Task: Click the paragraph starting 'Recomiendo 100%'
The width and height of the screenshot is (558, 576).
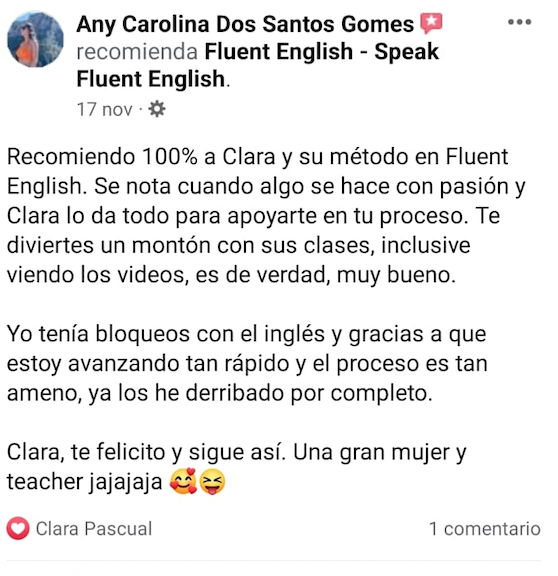Action: click(266, 216)
